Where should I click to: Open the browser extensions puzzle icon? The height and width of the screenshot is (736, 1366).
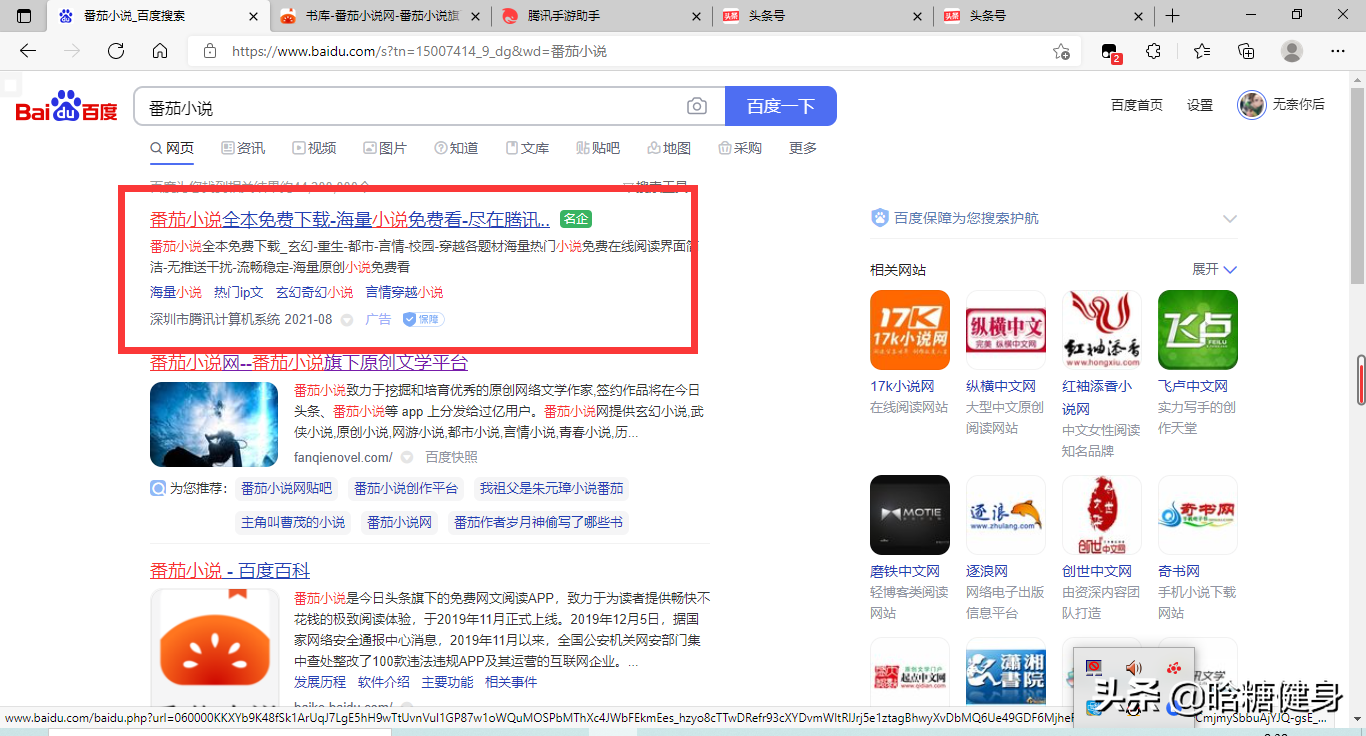1153,51
